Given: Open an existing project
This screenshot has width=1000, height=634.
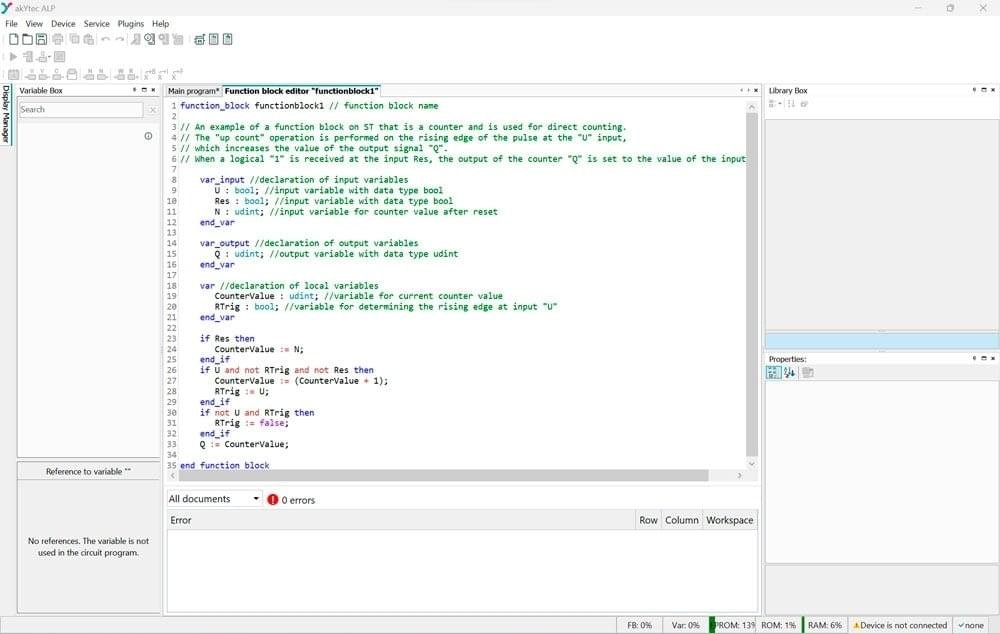Looking at the screenshot, I should click(27, 38).
